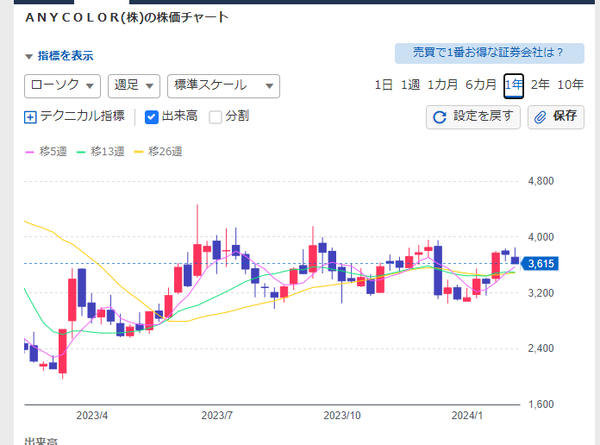Expand the 指標を表示 disclosure triangle
The image size is (600, 445).
click(x=29, y=57)
